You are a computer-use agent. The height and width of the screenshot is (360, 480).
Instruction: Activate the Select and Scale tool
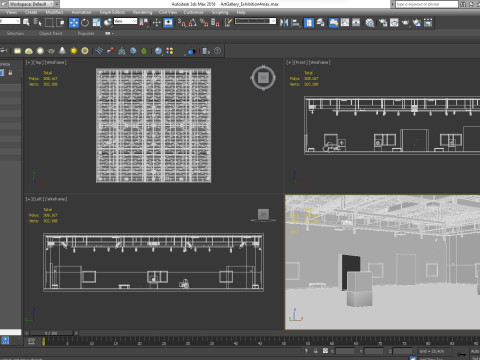pos(96,22)
